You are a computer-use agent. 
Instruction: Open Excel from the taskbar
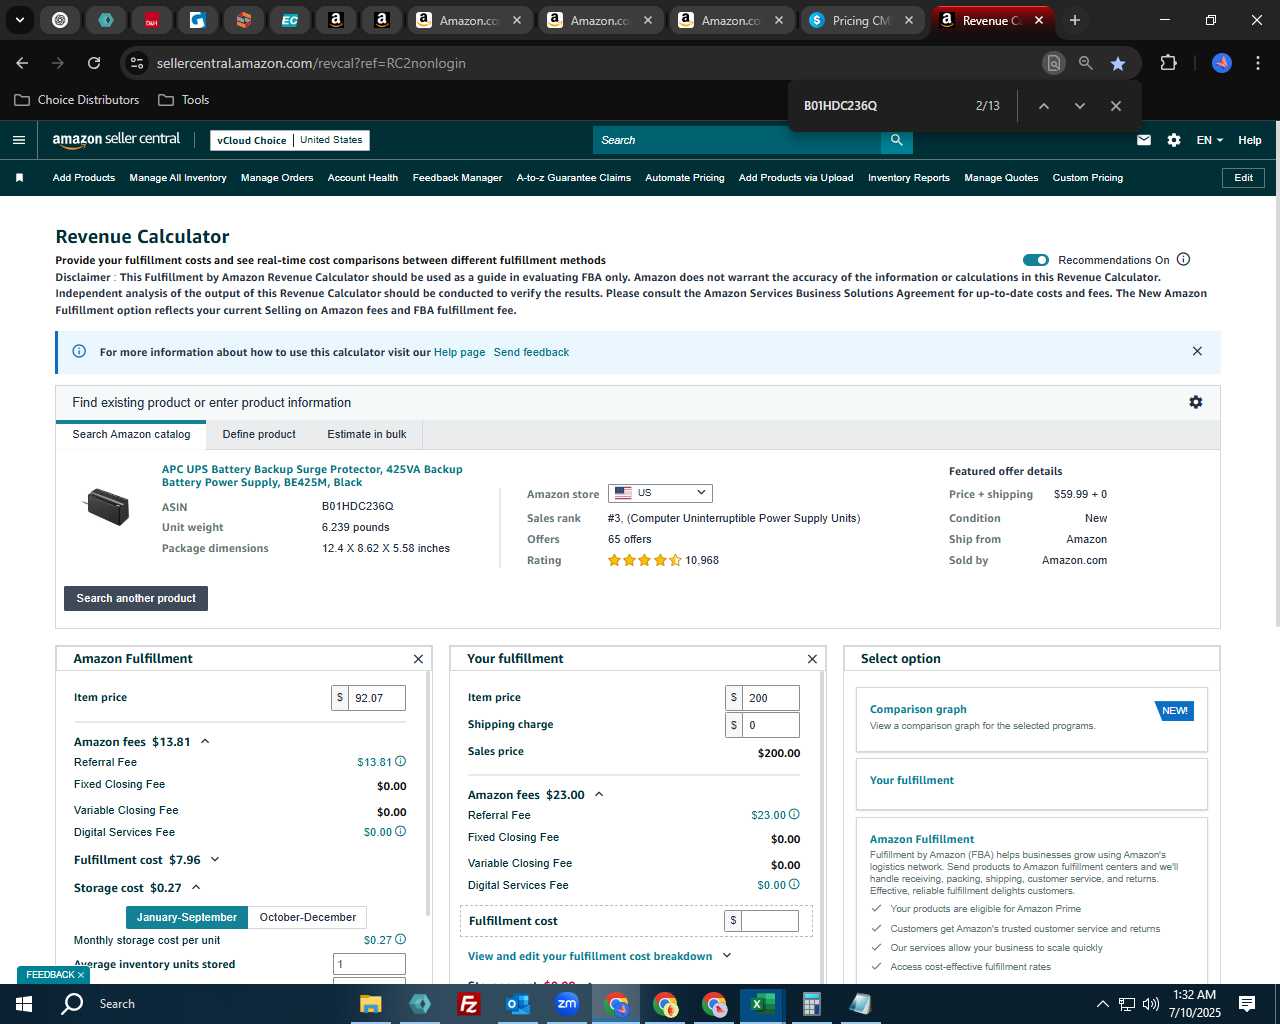tap(763, 1004)
